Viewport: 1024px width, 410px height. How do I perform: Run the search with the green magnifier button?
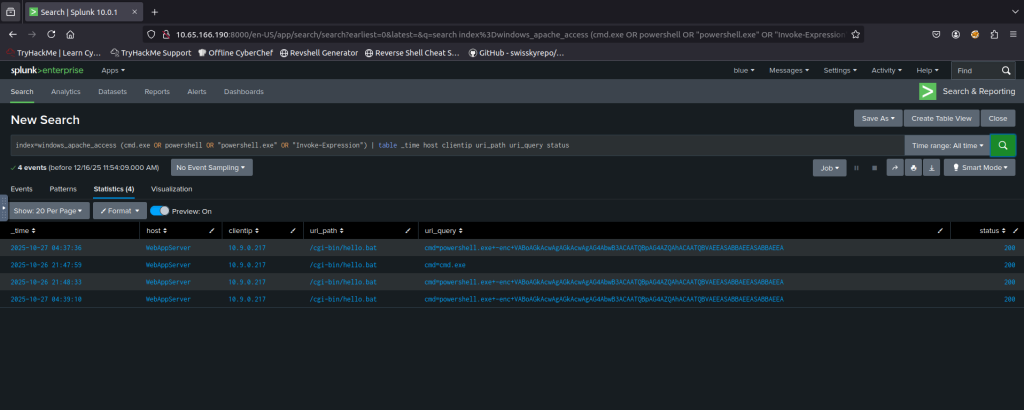1002,145
